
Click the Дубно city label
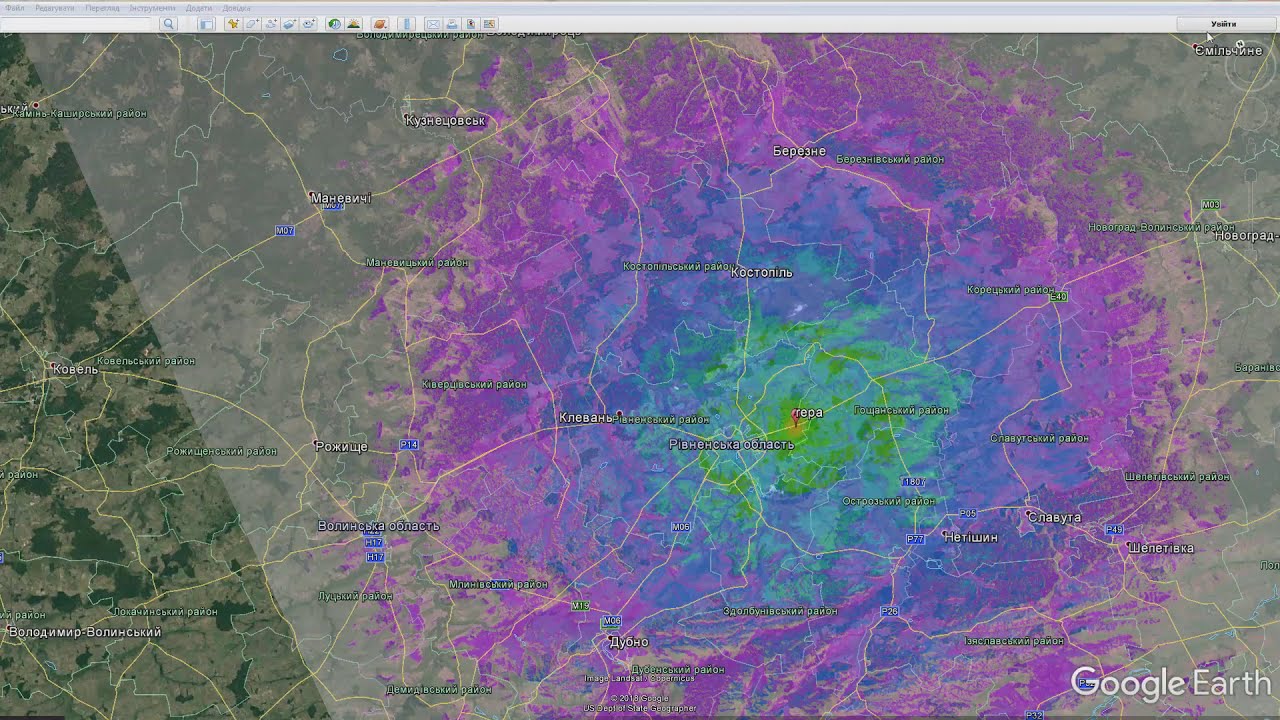(629, 642)
